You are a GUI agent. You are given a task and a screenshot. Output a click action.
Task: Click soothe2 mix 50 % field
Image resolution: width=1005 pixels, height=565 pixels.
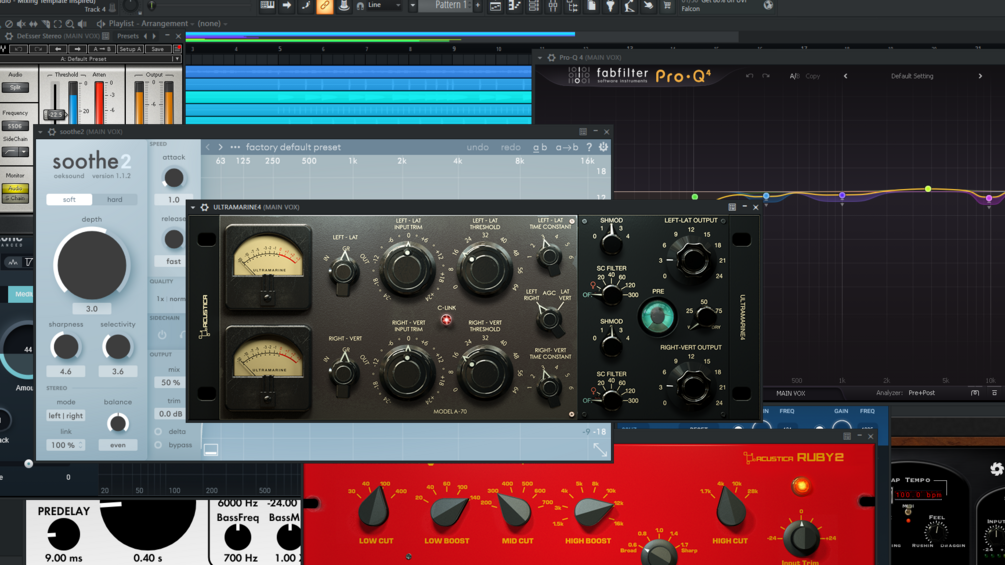tap(170, 382)
